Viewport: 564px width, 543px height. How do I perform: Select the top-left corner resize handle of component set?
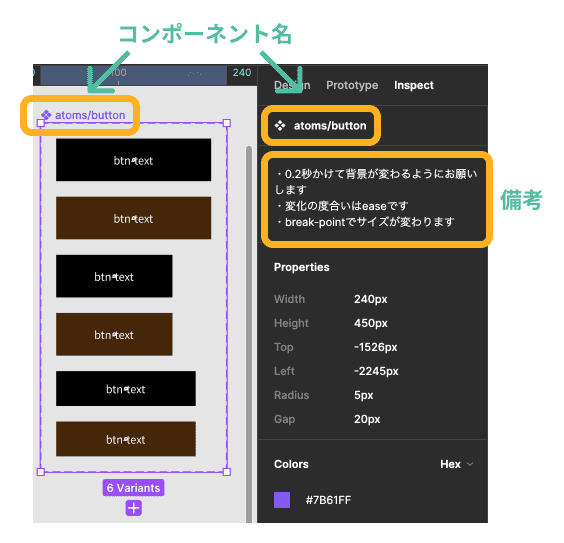tap(41, 123)
